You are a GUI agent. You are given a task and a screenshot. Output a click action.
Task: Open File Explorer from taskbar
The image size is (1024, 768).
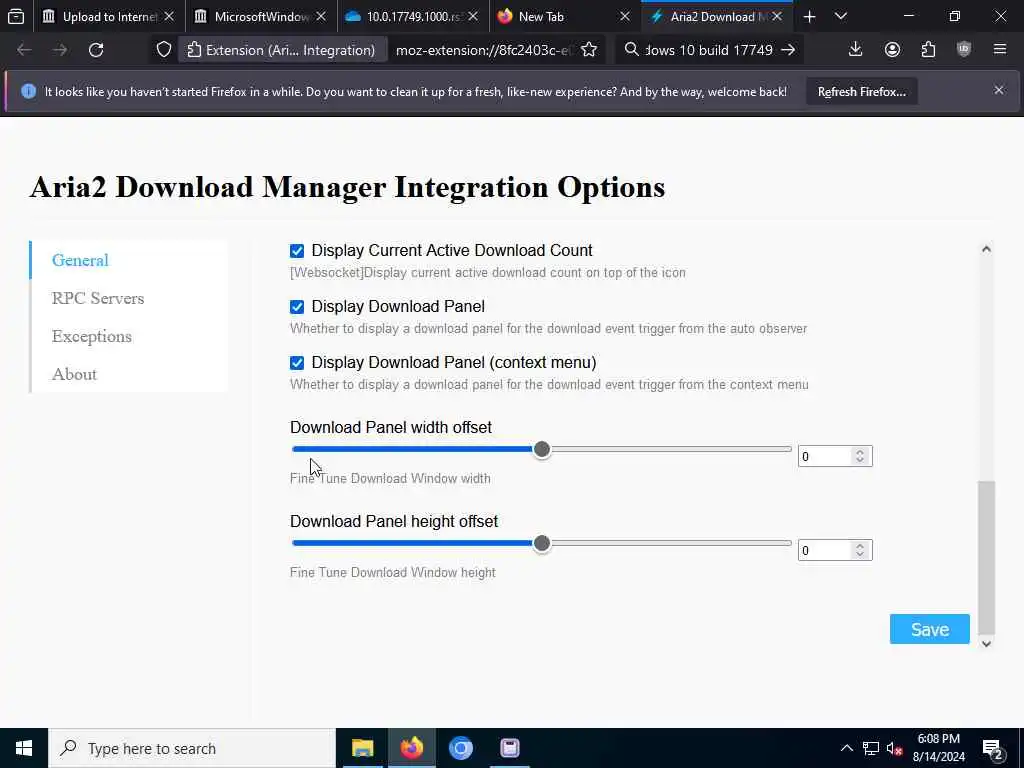(362, 748)
